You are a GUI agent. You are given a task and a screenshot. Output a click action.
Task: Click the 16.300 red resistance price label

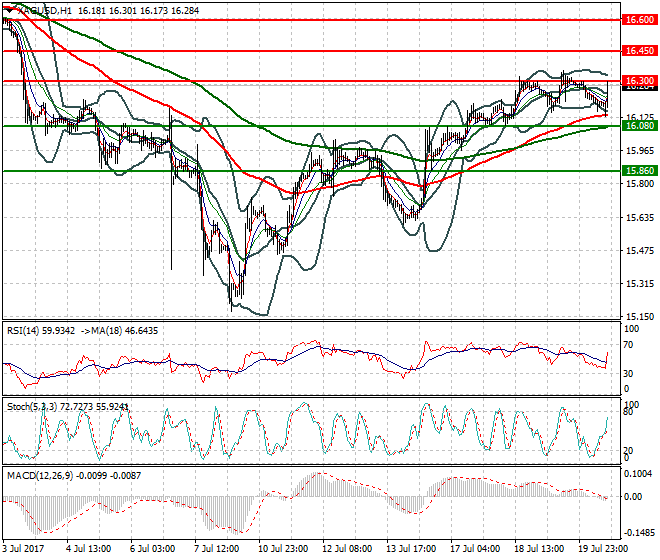point(639,81)
